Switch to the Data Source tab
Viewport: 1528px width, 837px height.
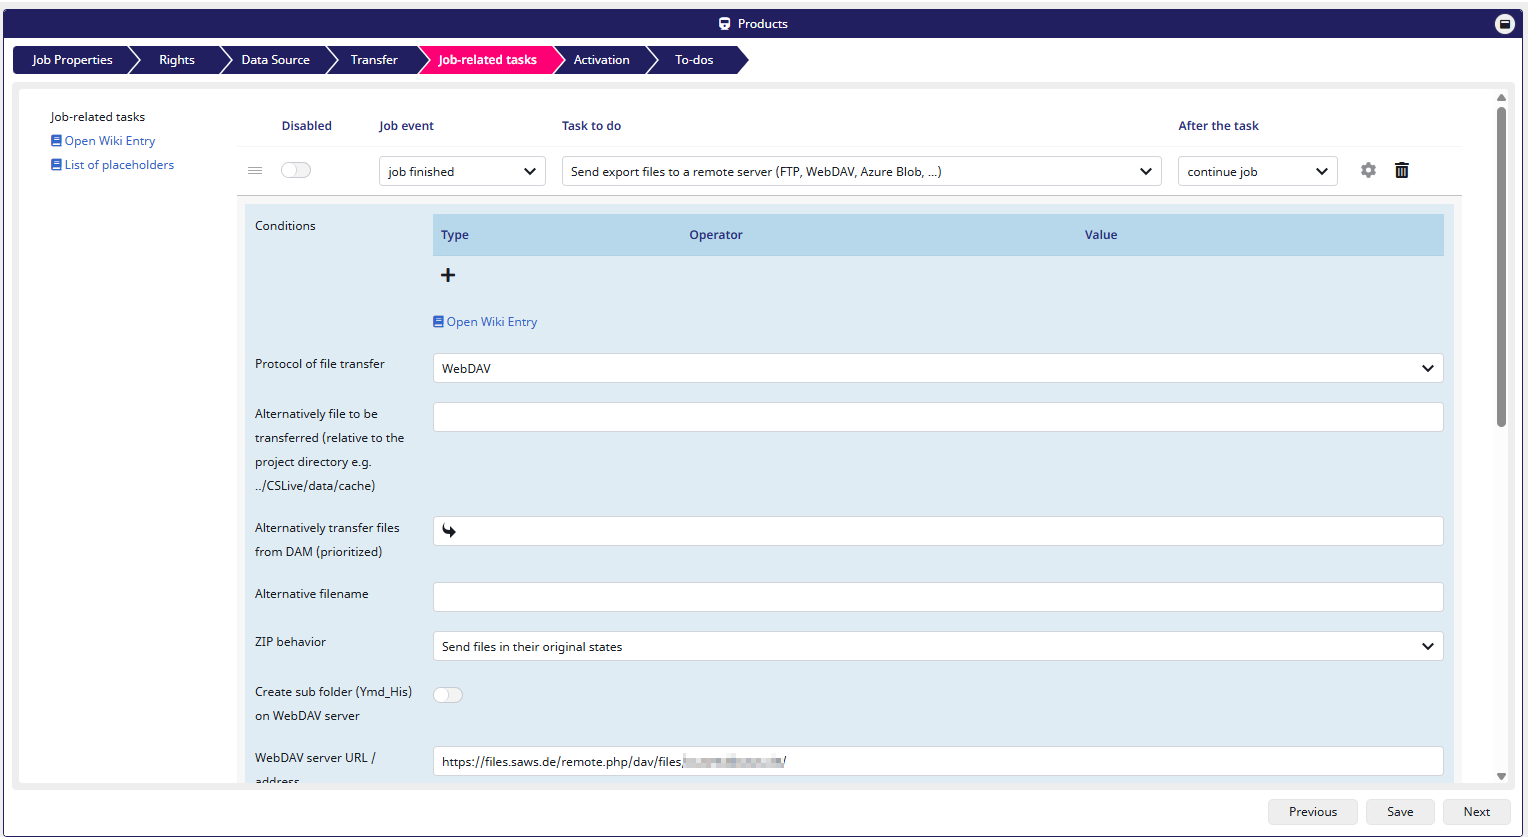pos(275,60)
